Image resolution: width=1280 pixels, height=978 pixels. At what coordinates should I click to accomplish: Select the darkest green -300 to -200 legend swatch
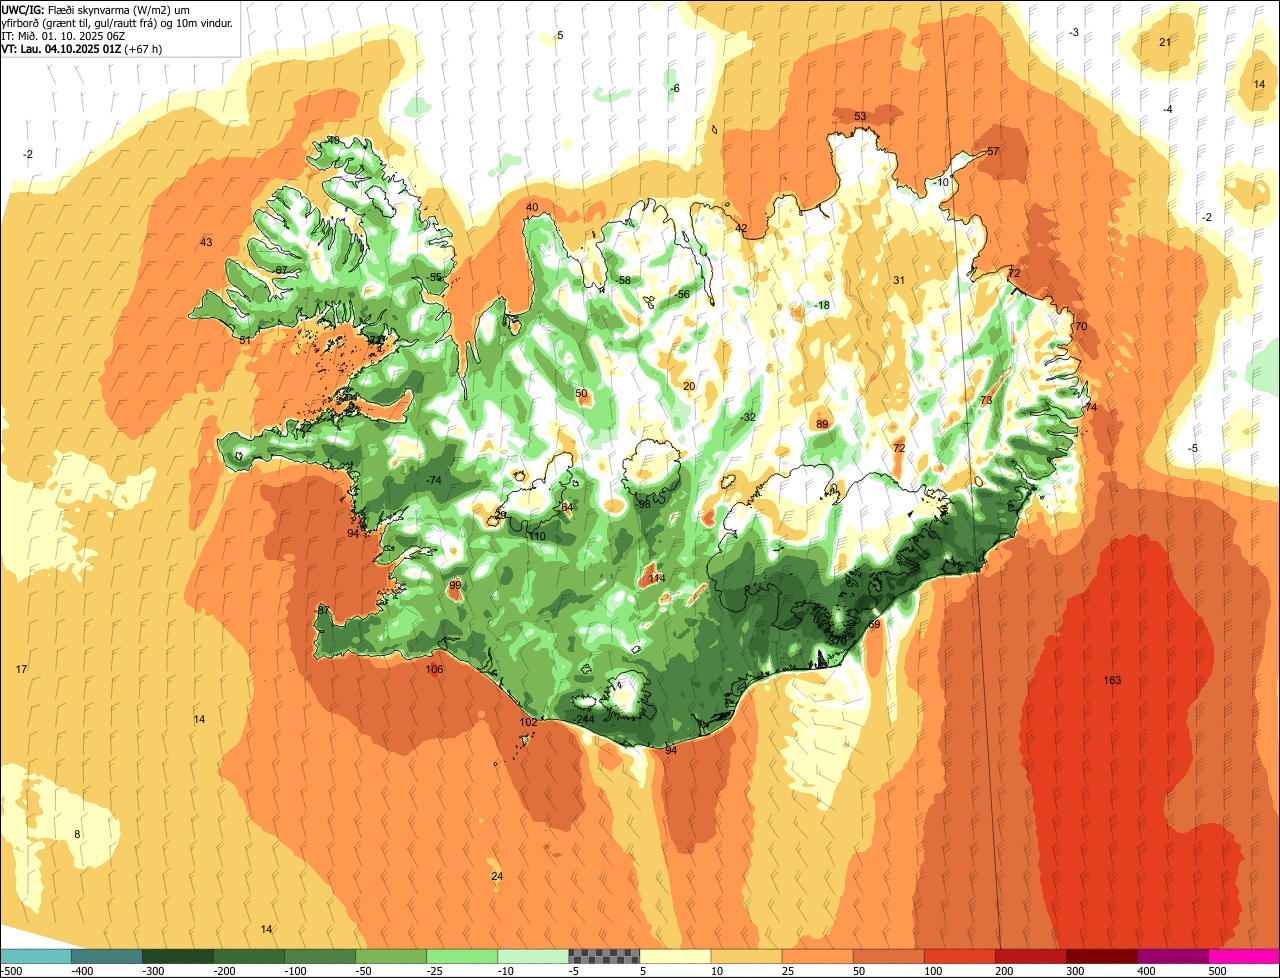point(178,956)
